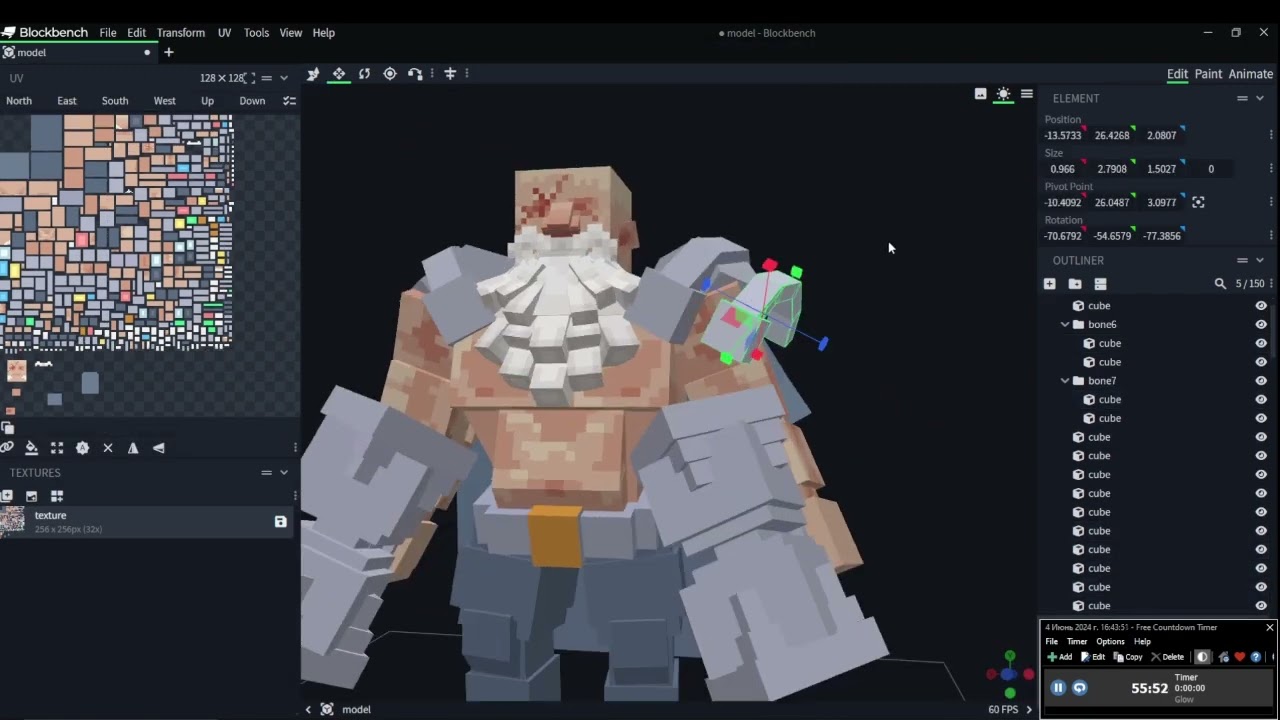The width and height of the screenshot is (1280, 720).
Task: Hide the bone7 group
Action: click(1261, 381)
